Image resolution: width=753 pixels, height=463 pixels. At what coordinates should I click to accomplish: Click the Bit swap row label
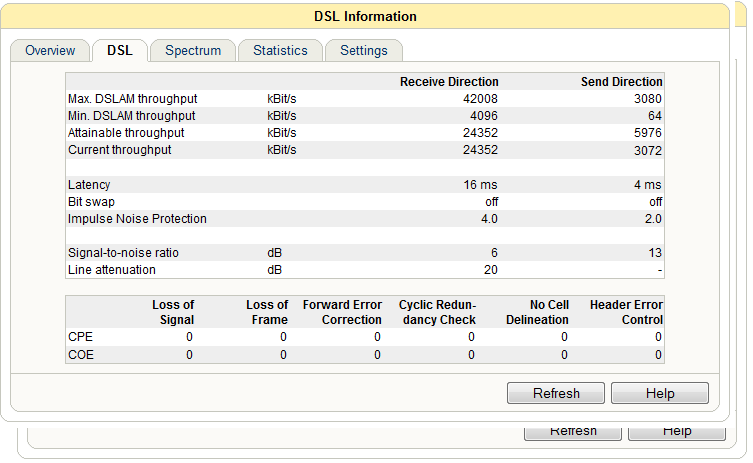91,202
